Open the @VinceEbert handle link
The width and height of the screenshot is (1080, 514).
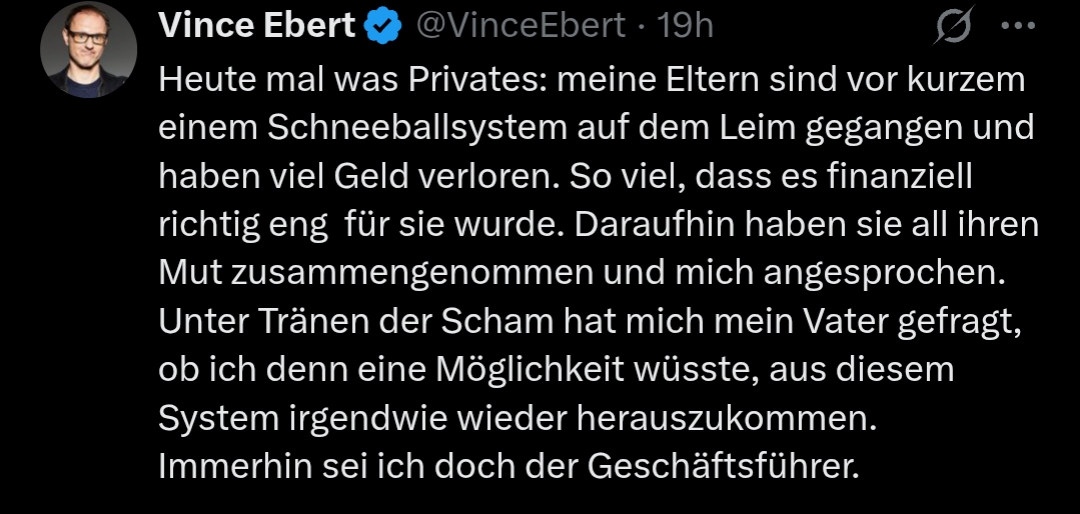pyautogui.click(x=520, y=27)
